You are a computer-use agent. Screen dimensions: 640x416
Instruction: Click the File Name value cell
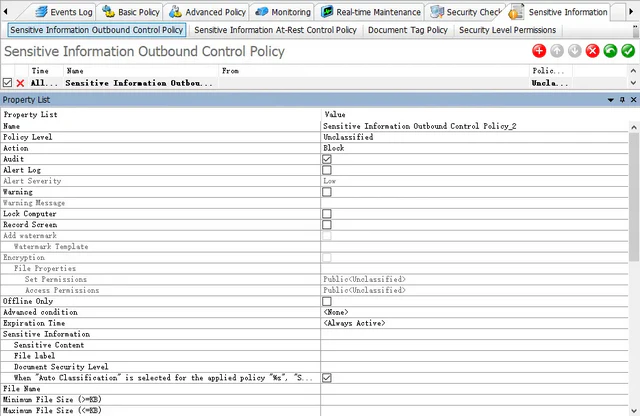[474, 389]
